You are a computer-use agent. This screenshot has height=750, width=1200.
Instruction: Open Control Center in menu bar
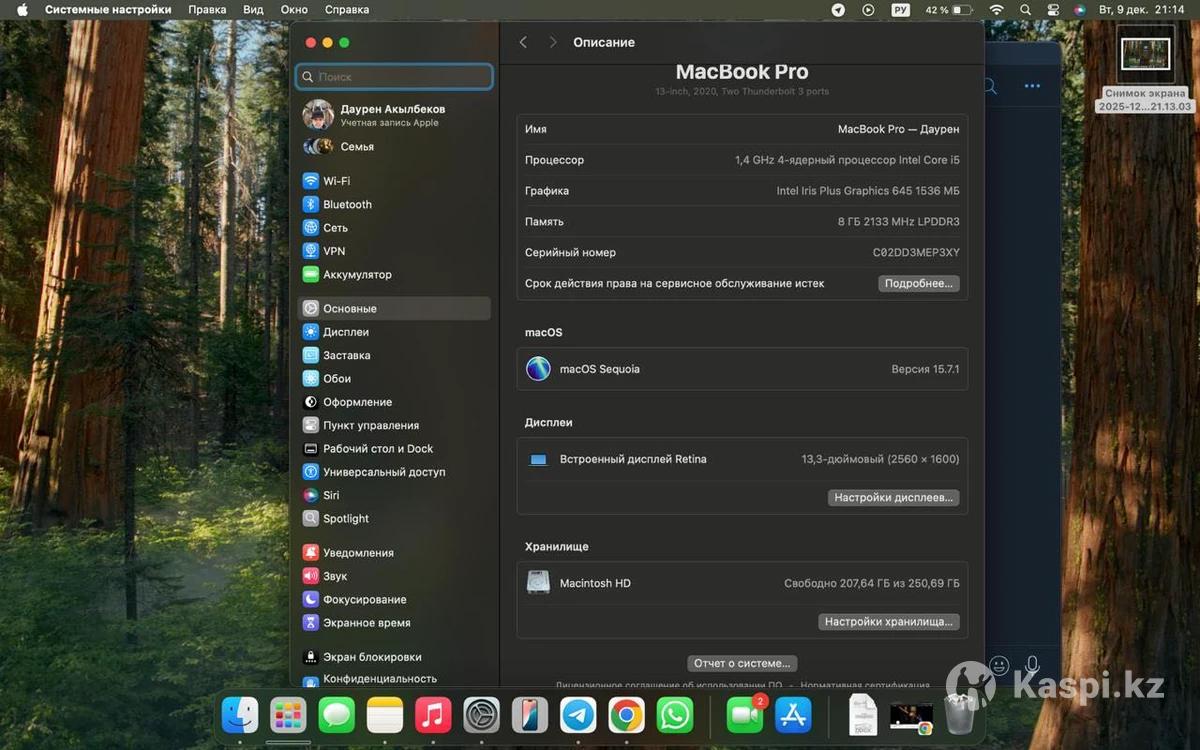pos(1052,10)
